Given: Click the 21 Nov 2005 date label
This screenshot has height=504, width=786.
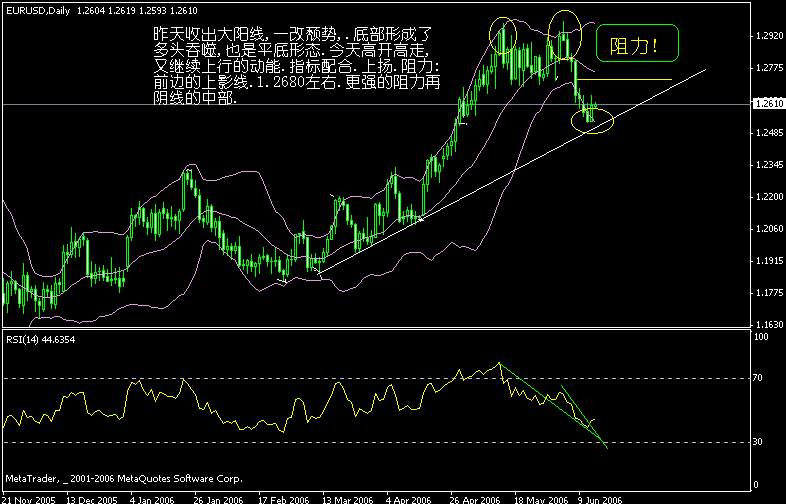Looking at the screenshot, I should (x=28, y=500).
